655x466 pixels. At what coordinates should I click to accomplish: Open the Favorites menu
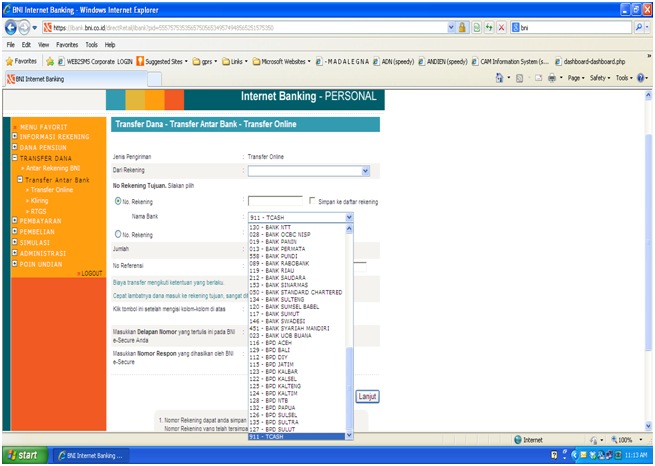(x=67, y=45)
